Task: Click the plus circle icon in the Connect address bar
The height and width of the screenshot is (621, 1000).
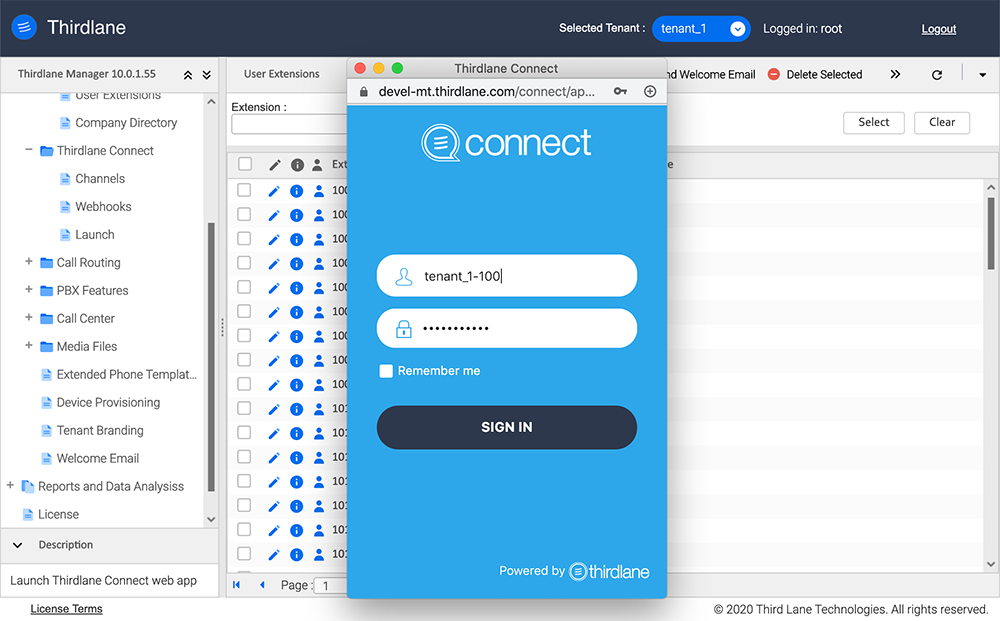Action: click(650, 91)
